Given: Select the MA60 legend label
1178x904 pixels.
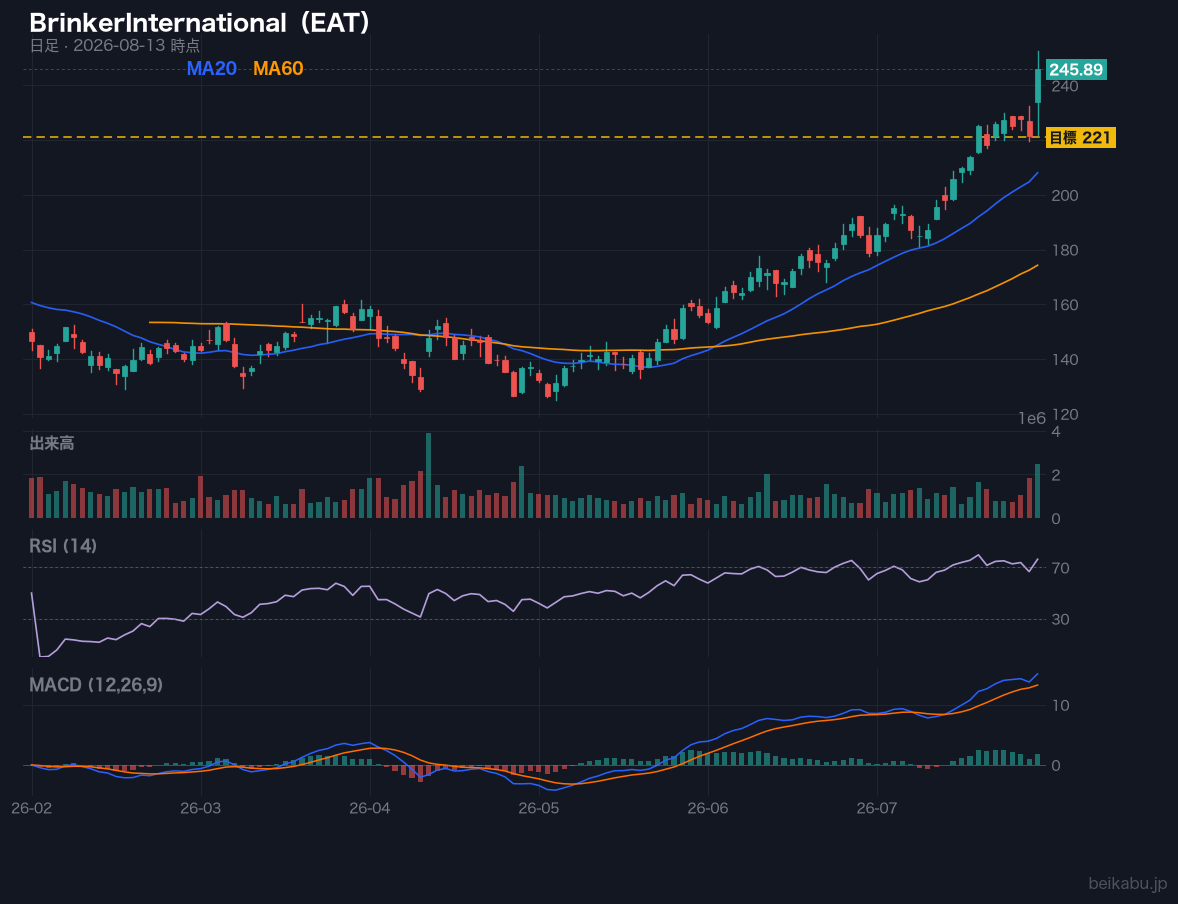Looking at the screenshot, I should tap(278, 68).
